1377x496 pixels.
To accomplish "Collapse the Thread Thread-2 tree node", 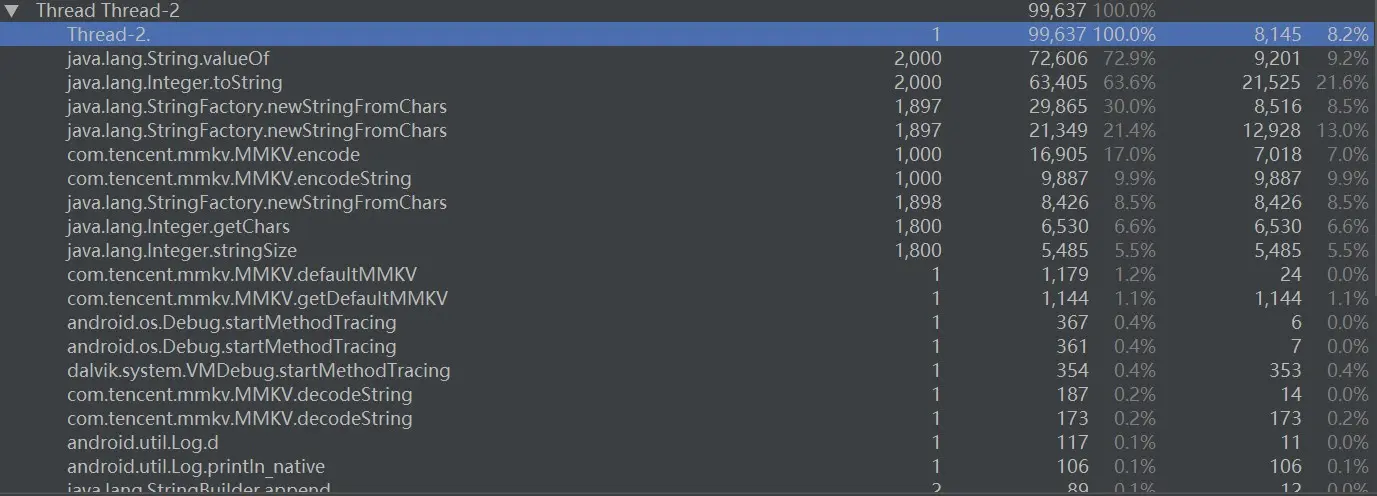I will click(13, 11).
